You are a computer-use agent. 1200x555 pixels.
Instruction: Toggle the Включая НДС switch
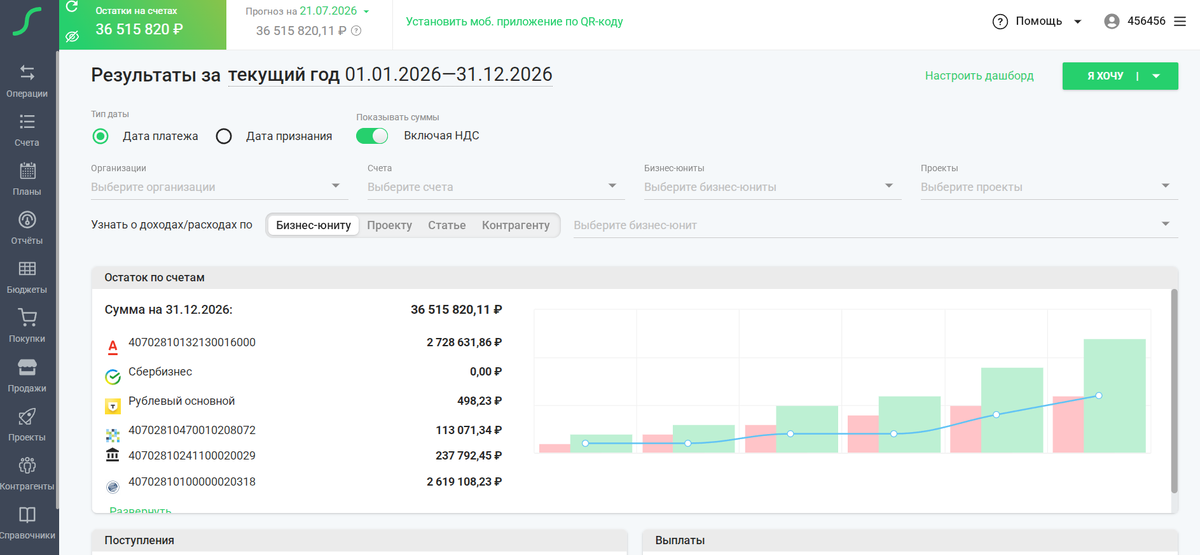(372, 136)
